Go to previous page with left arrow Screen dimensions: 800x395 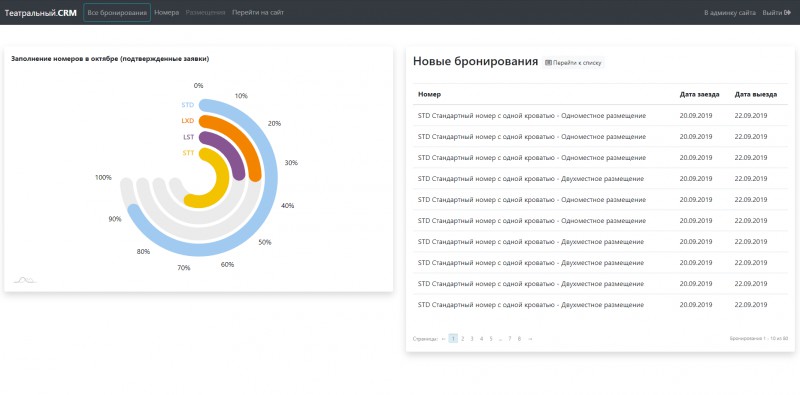443,338
